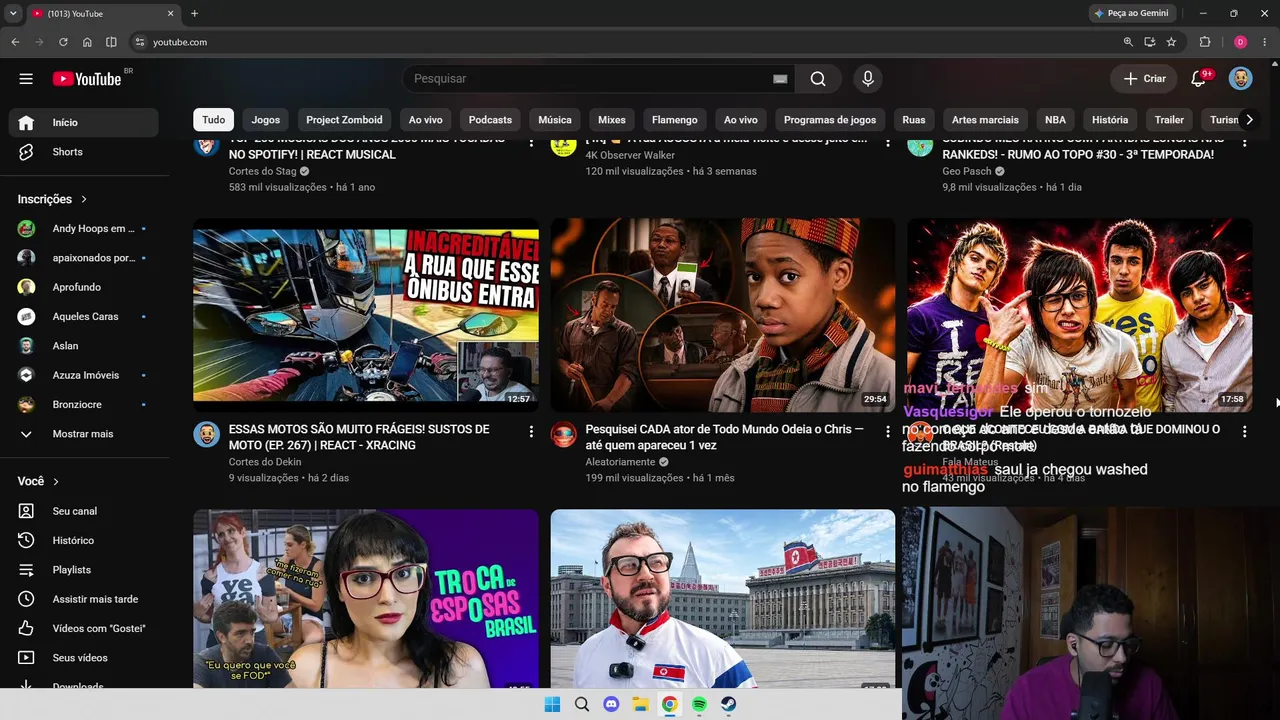
Task: Open the Chrome three-dot menu
Action: click(1266, 42)
